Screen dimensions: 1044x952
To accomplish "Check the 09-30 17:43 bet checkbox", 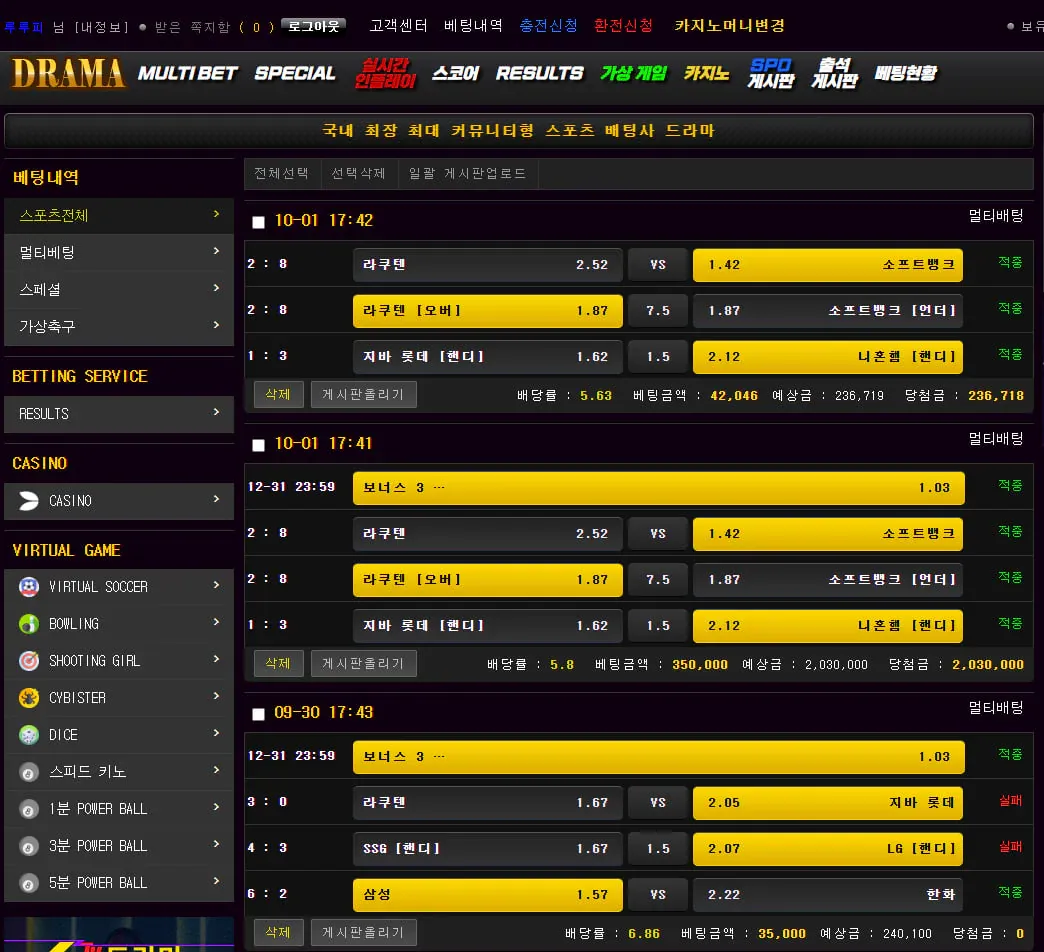I will pyautogui.click(x=258, y=714).
